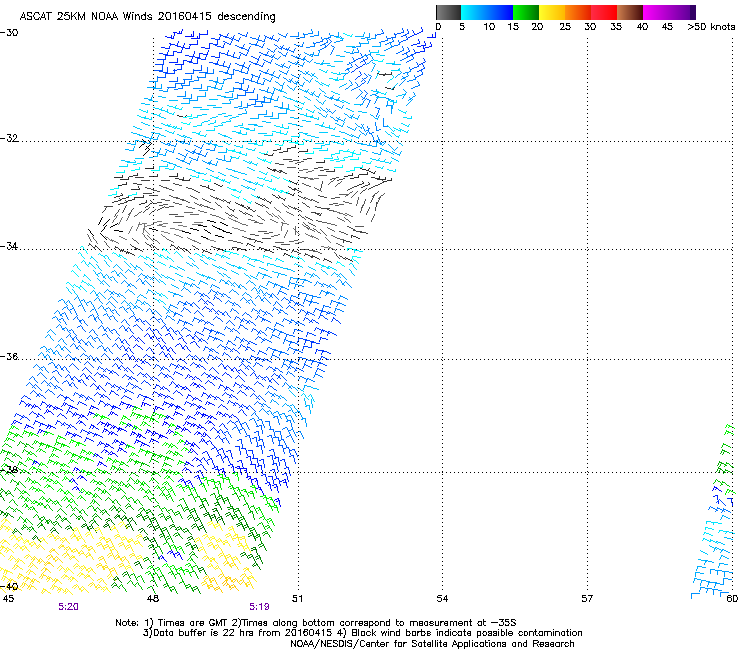This screenshot has height=650, width=740.
Task: Click the longitude axis label 57
Action: [x=587, y=599]
